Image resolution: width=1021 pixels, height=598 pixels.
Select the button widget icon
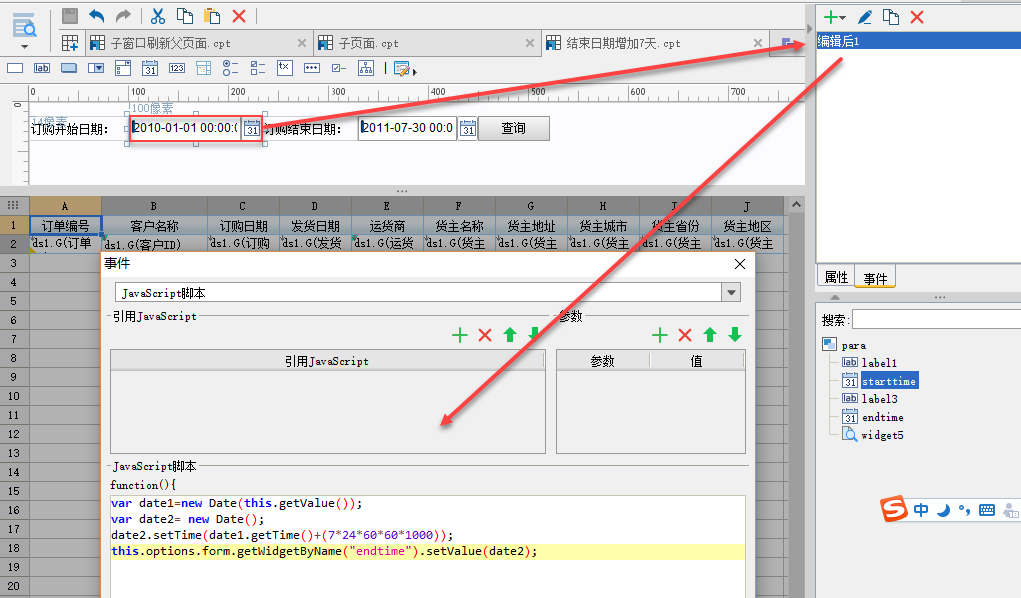tap(68, 68)
